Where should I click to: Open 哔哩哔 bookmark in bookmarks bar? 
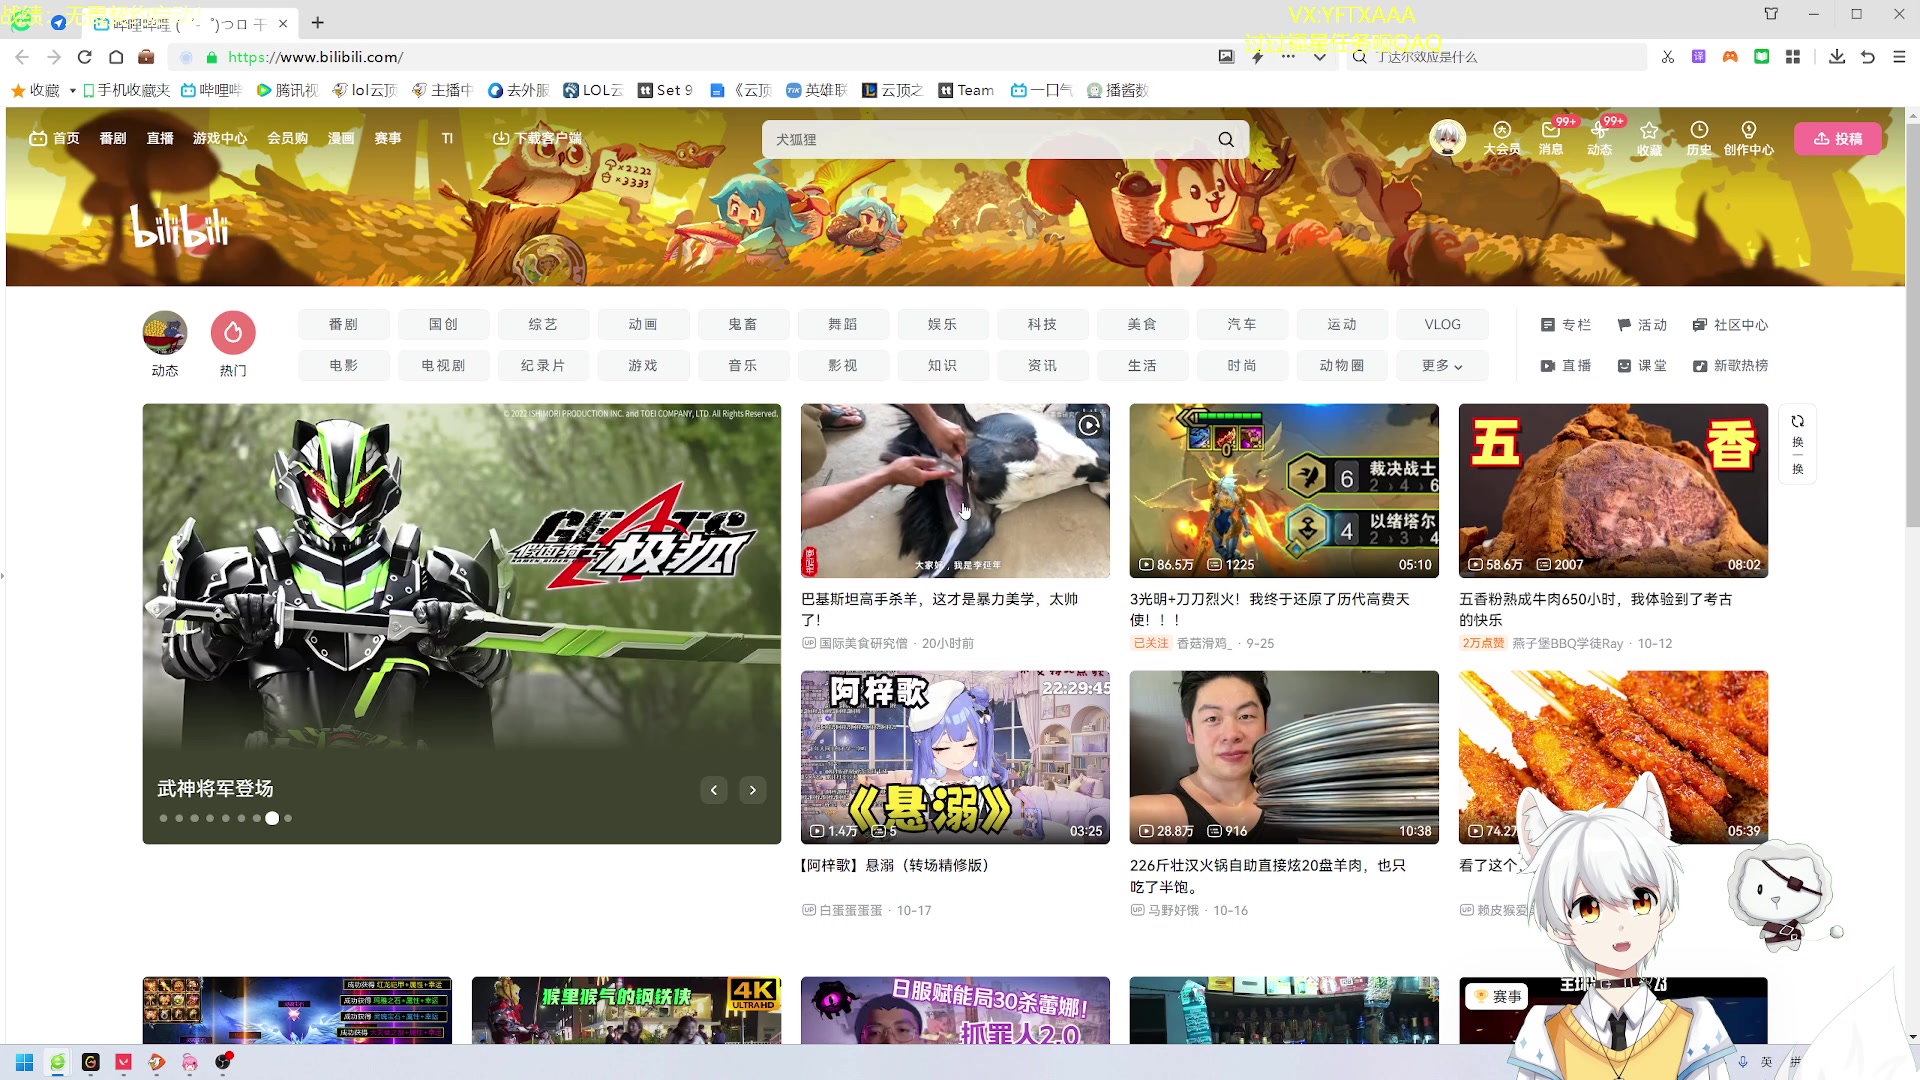[212, 91]
